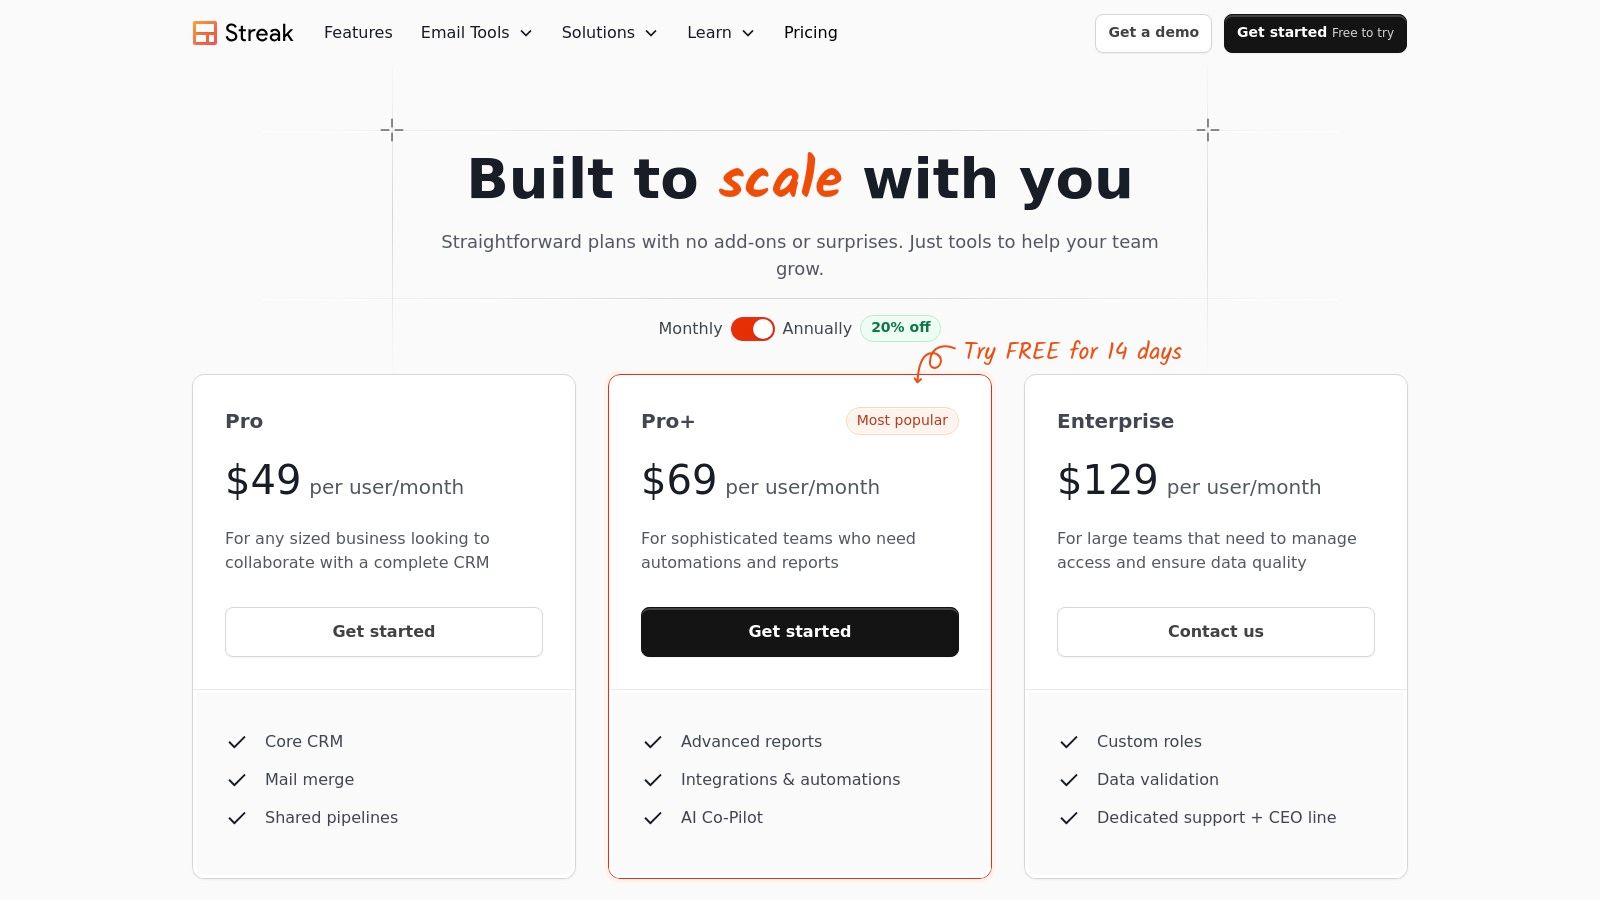Toggle the Monthly/Annually billing switch
The width and height of the screenshot is (1600, 900).
click(752, 329)
